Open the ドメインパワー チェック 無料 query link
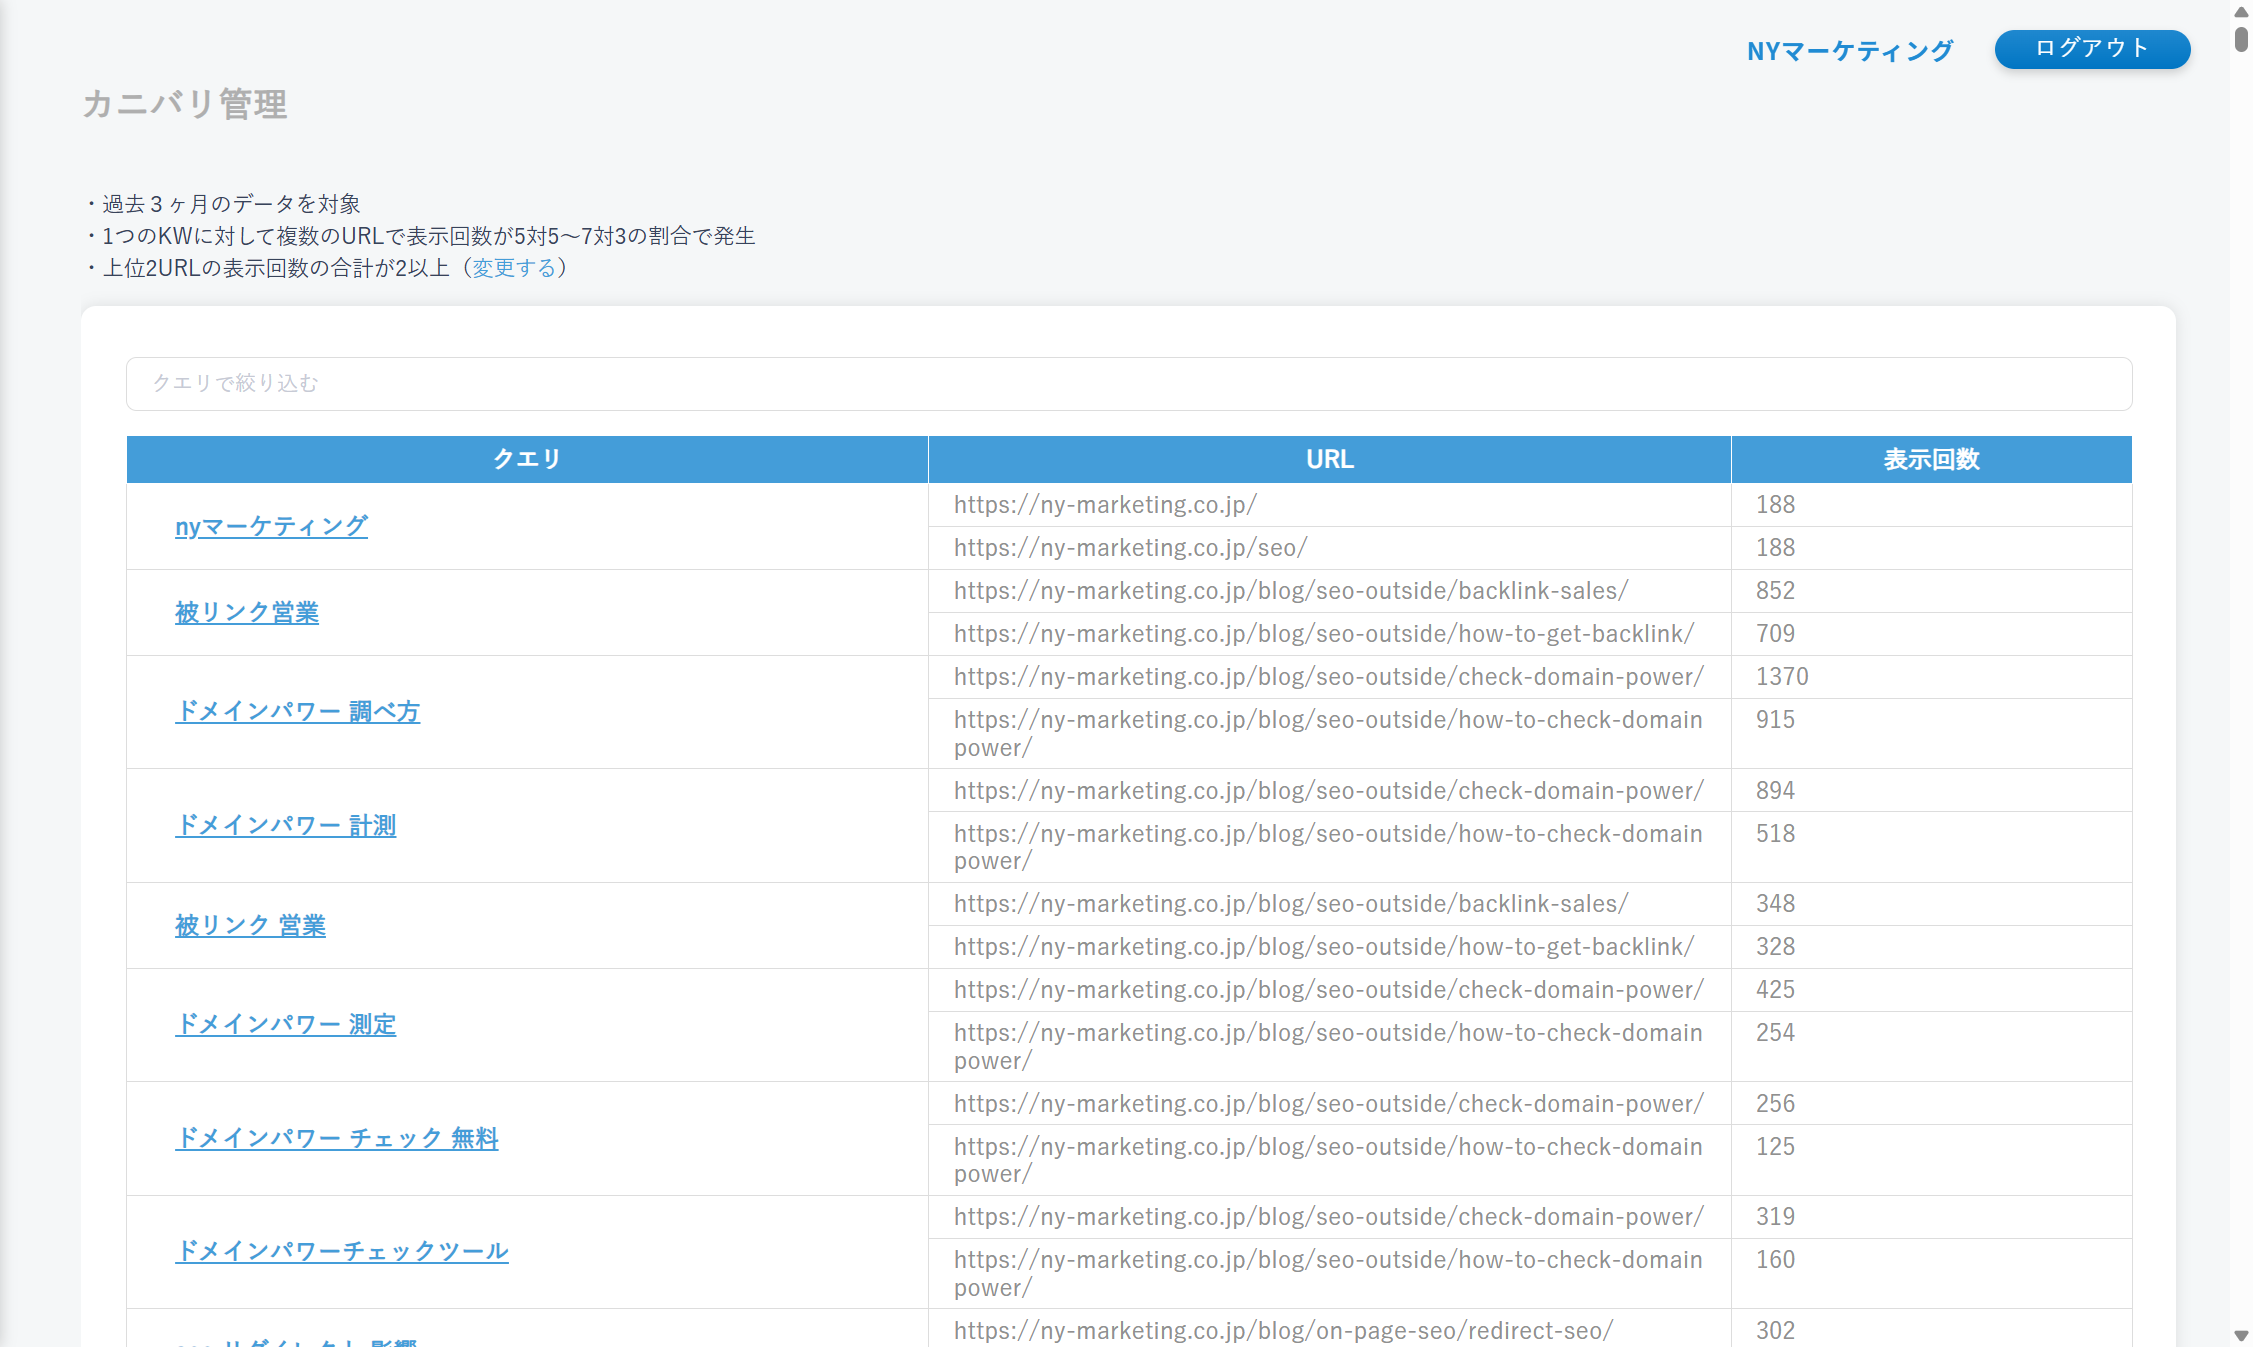 point(336,1138)
